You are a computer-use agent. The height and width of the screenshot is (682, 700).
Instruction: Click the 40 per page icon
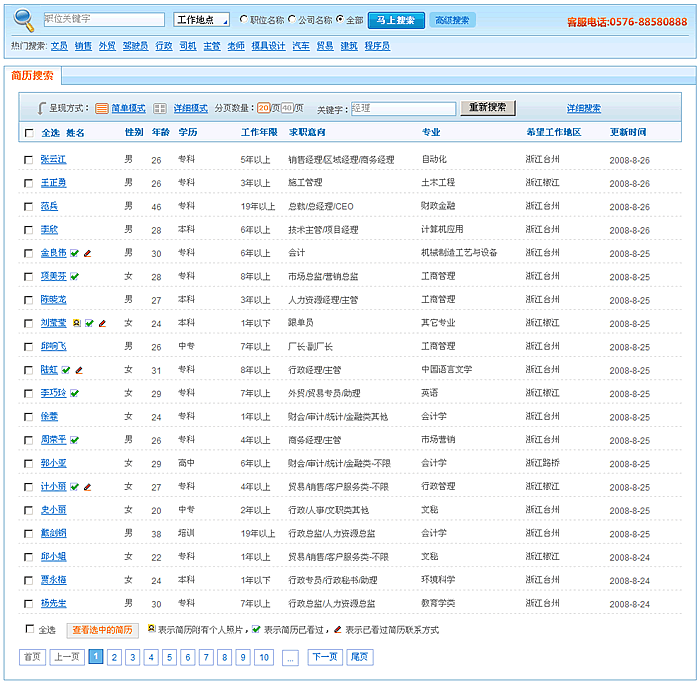tap(286, 108)
